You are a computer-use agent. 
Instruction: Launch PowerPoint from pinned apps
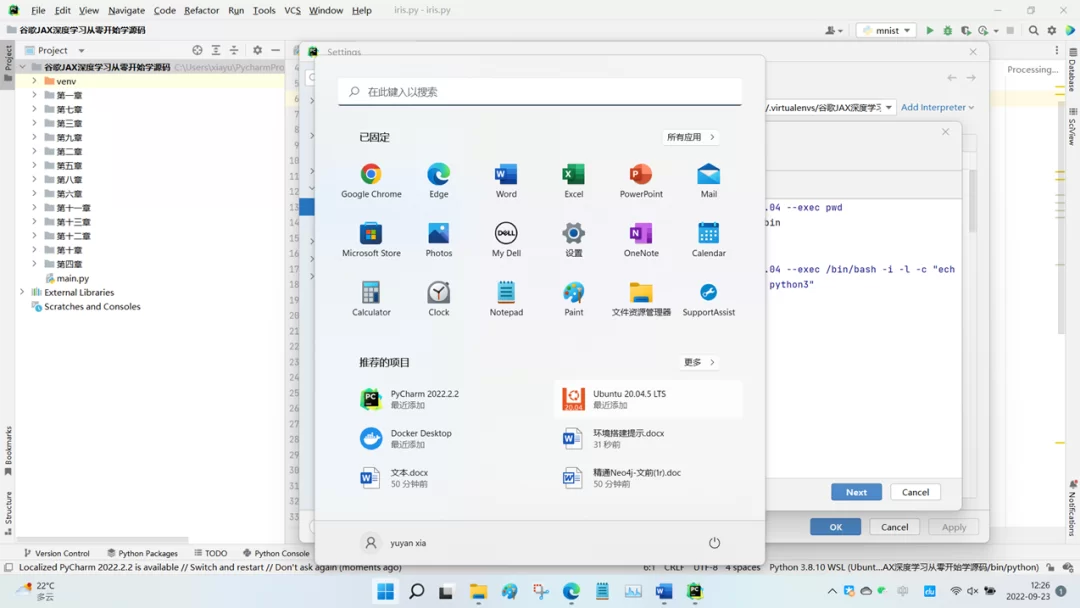coord(641,181)
